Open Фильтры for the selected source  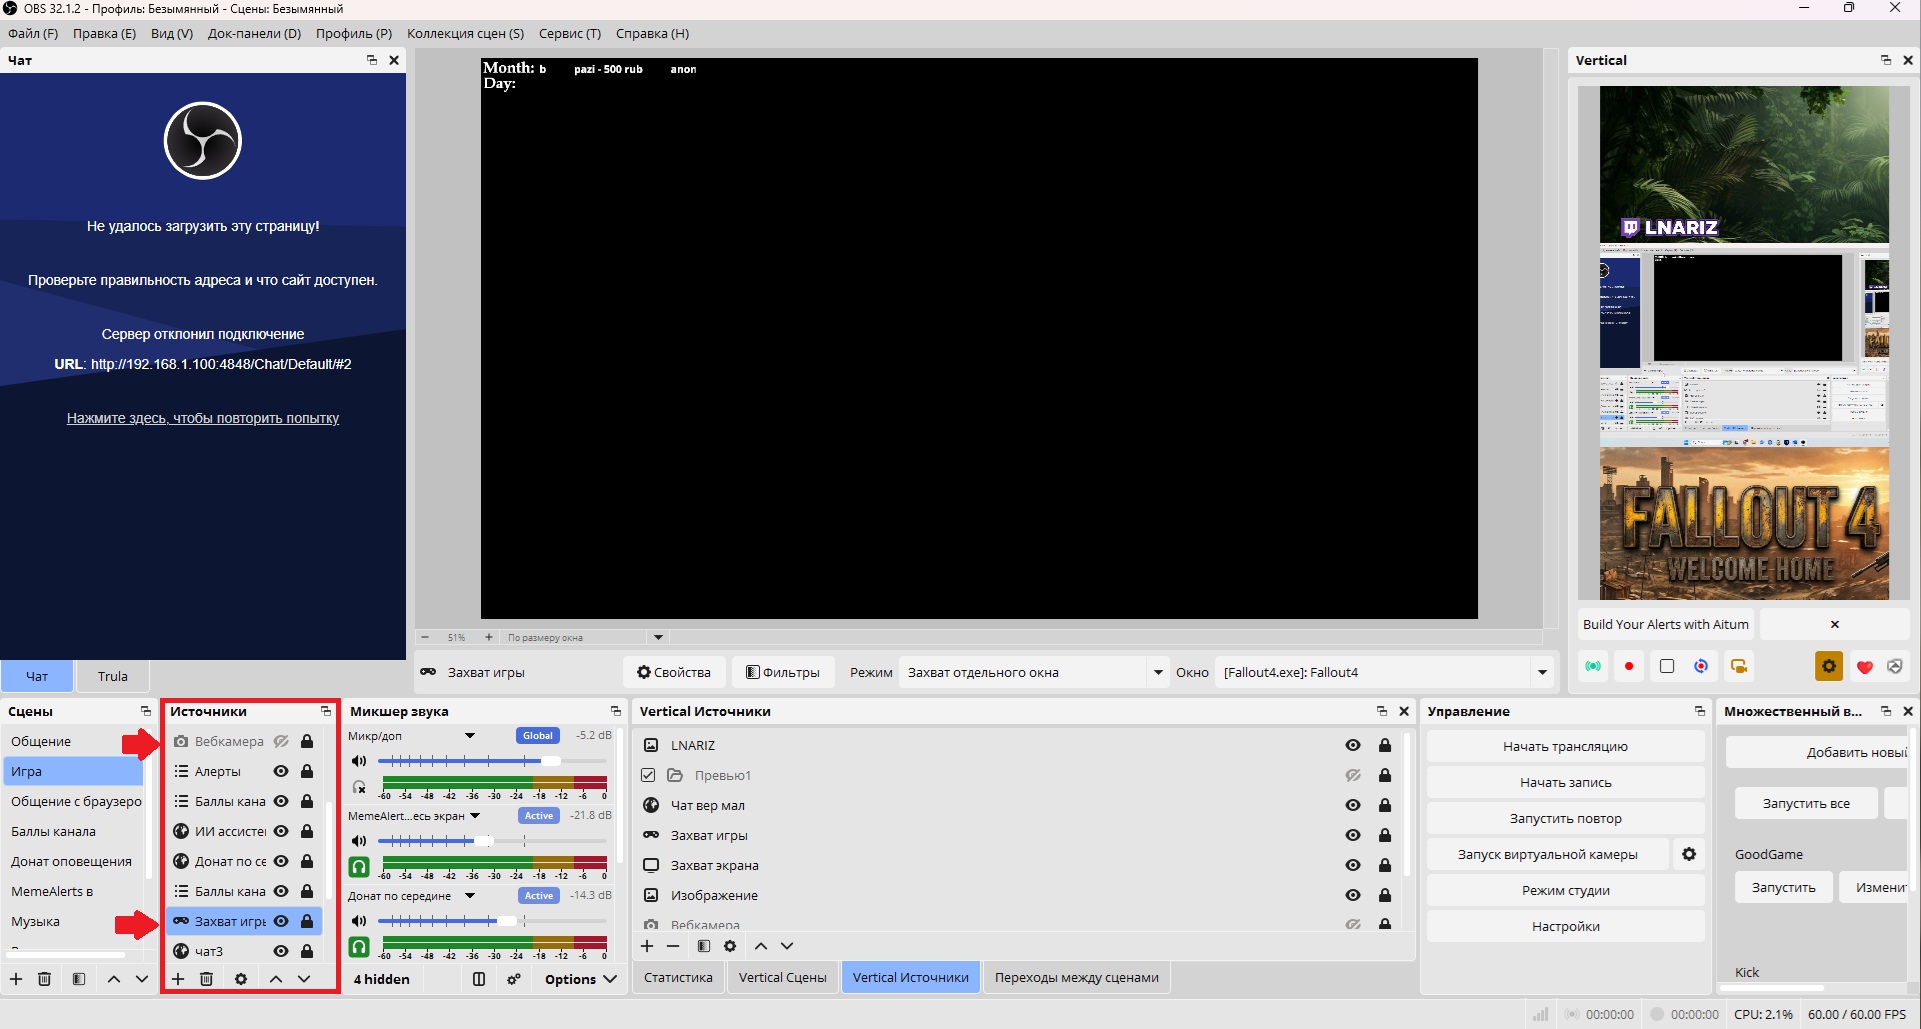click(782, 672)
